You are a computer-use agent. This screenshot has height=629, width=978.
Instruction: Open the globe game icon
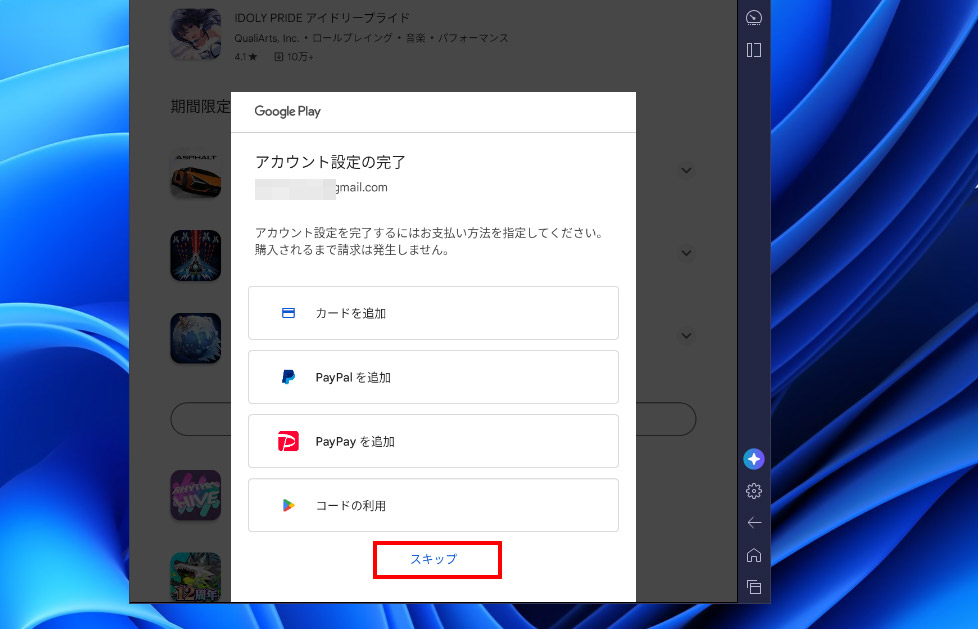pyautogui.click(x=196, y=338)
